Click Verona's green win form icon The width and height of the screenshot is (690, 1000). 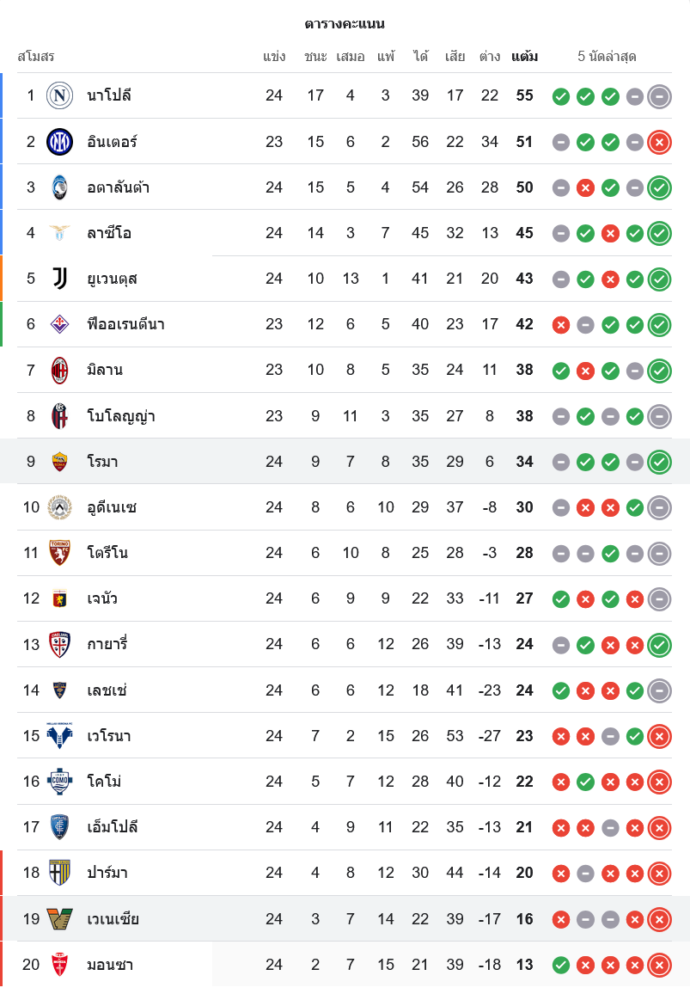(x=635, y=736)
